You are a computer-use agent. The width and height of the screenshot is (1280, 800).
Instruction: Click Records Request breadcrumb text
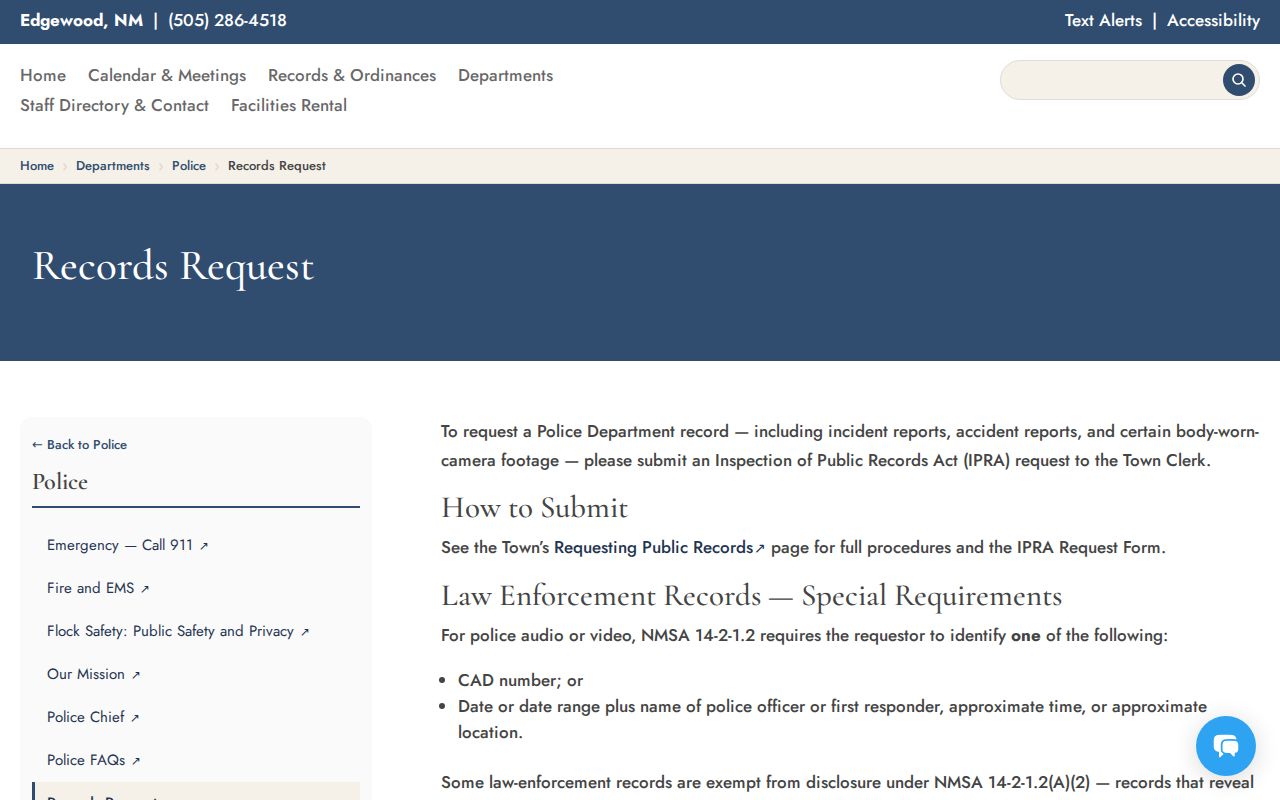(x=277, y=166)
